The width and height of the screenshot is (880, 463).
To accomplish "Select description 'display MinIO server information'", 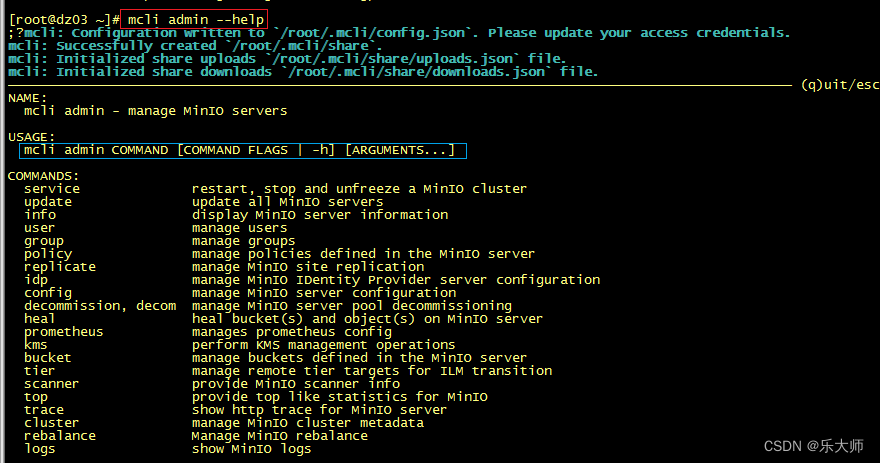I will pyautogui.click(x=320, y=215).
